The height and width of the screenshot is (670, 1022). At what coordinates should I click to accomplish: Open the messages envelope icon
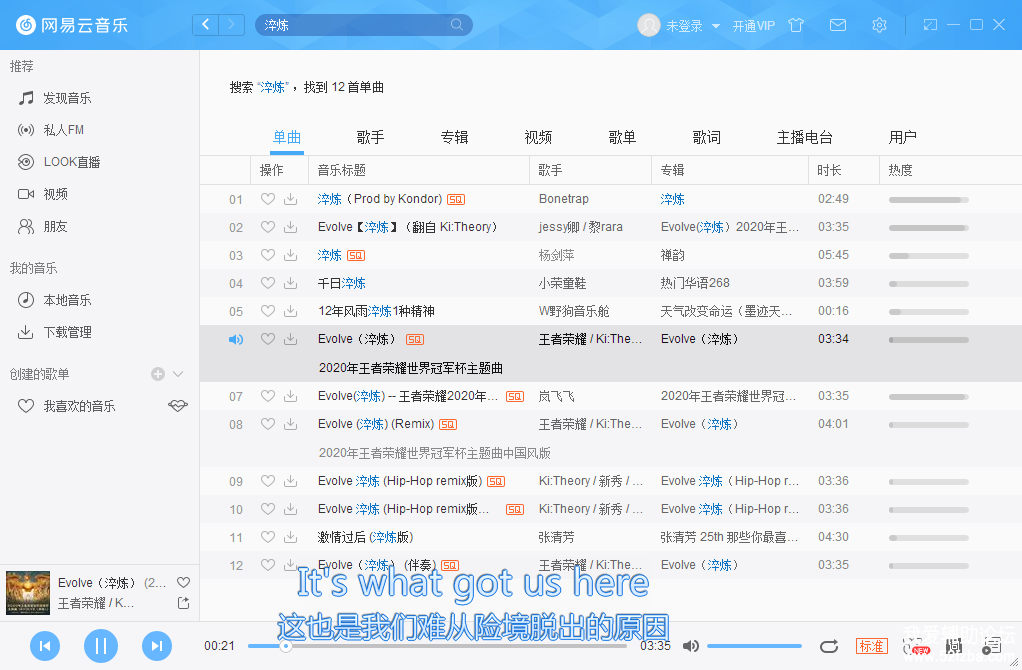pyautogui.click(x=838, y=25)
